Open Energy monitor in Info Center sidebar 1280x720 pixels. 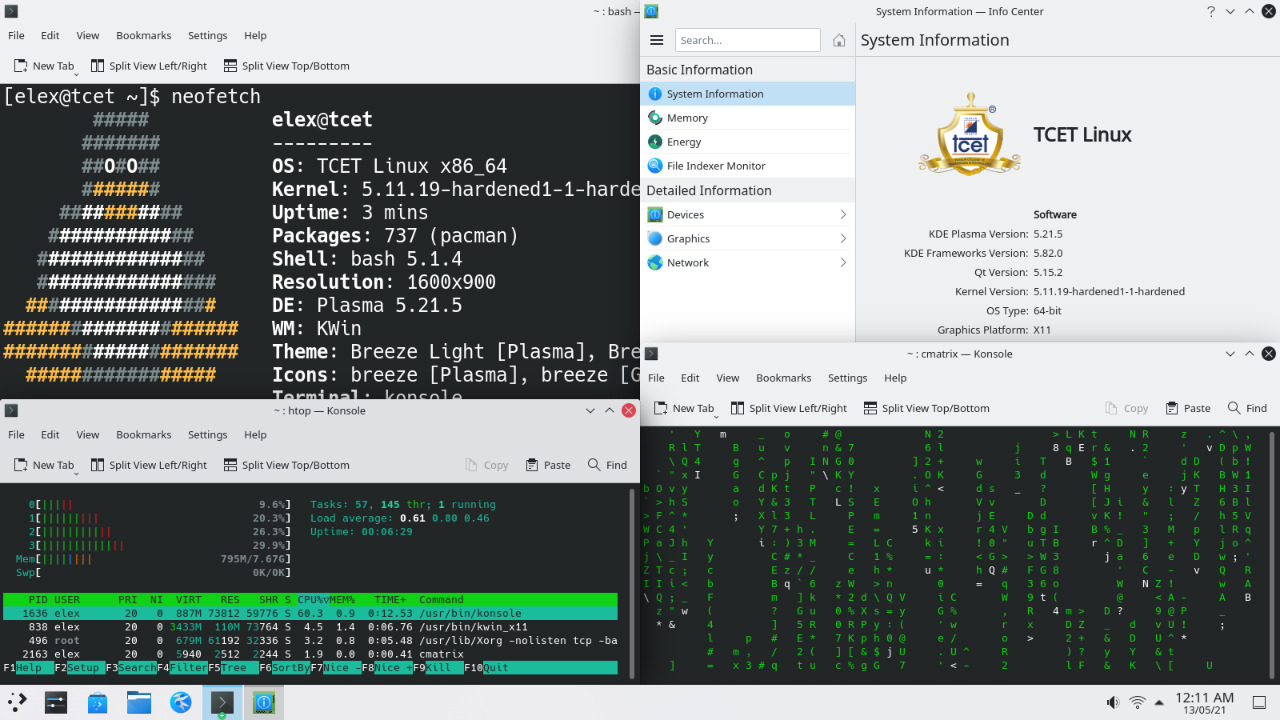[x=686, y=141]
